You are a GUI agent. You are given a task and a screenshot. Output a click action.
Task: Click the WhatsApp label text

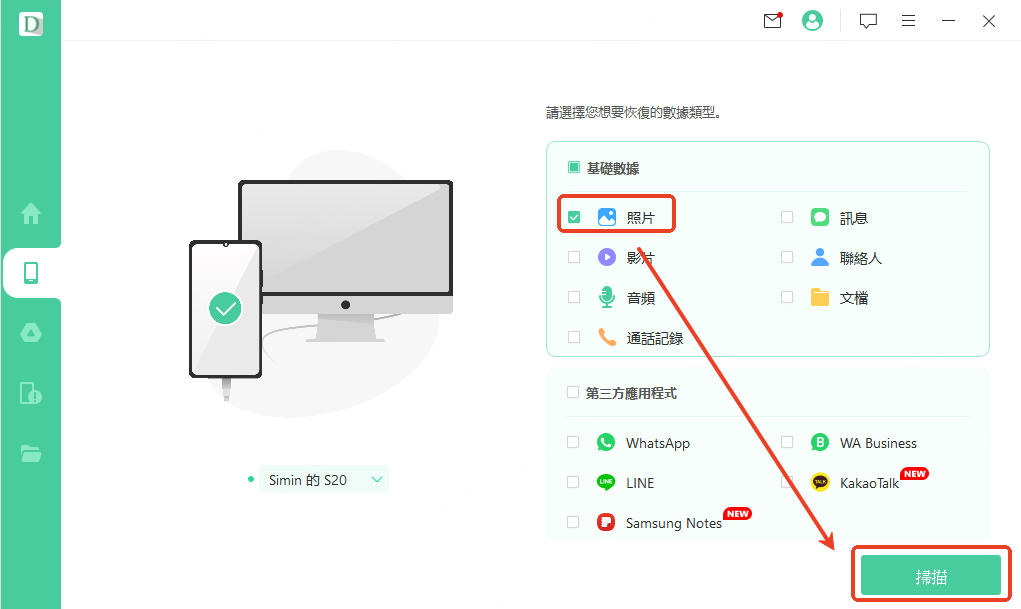point(658,444)
